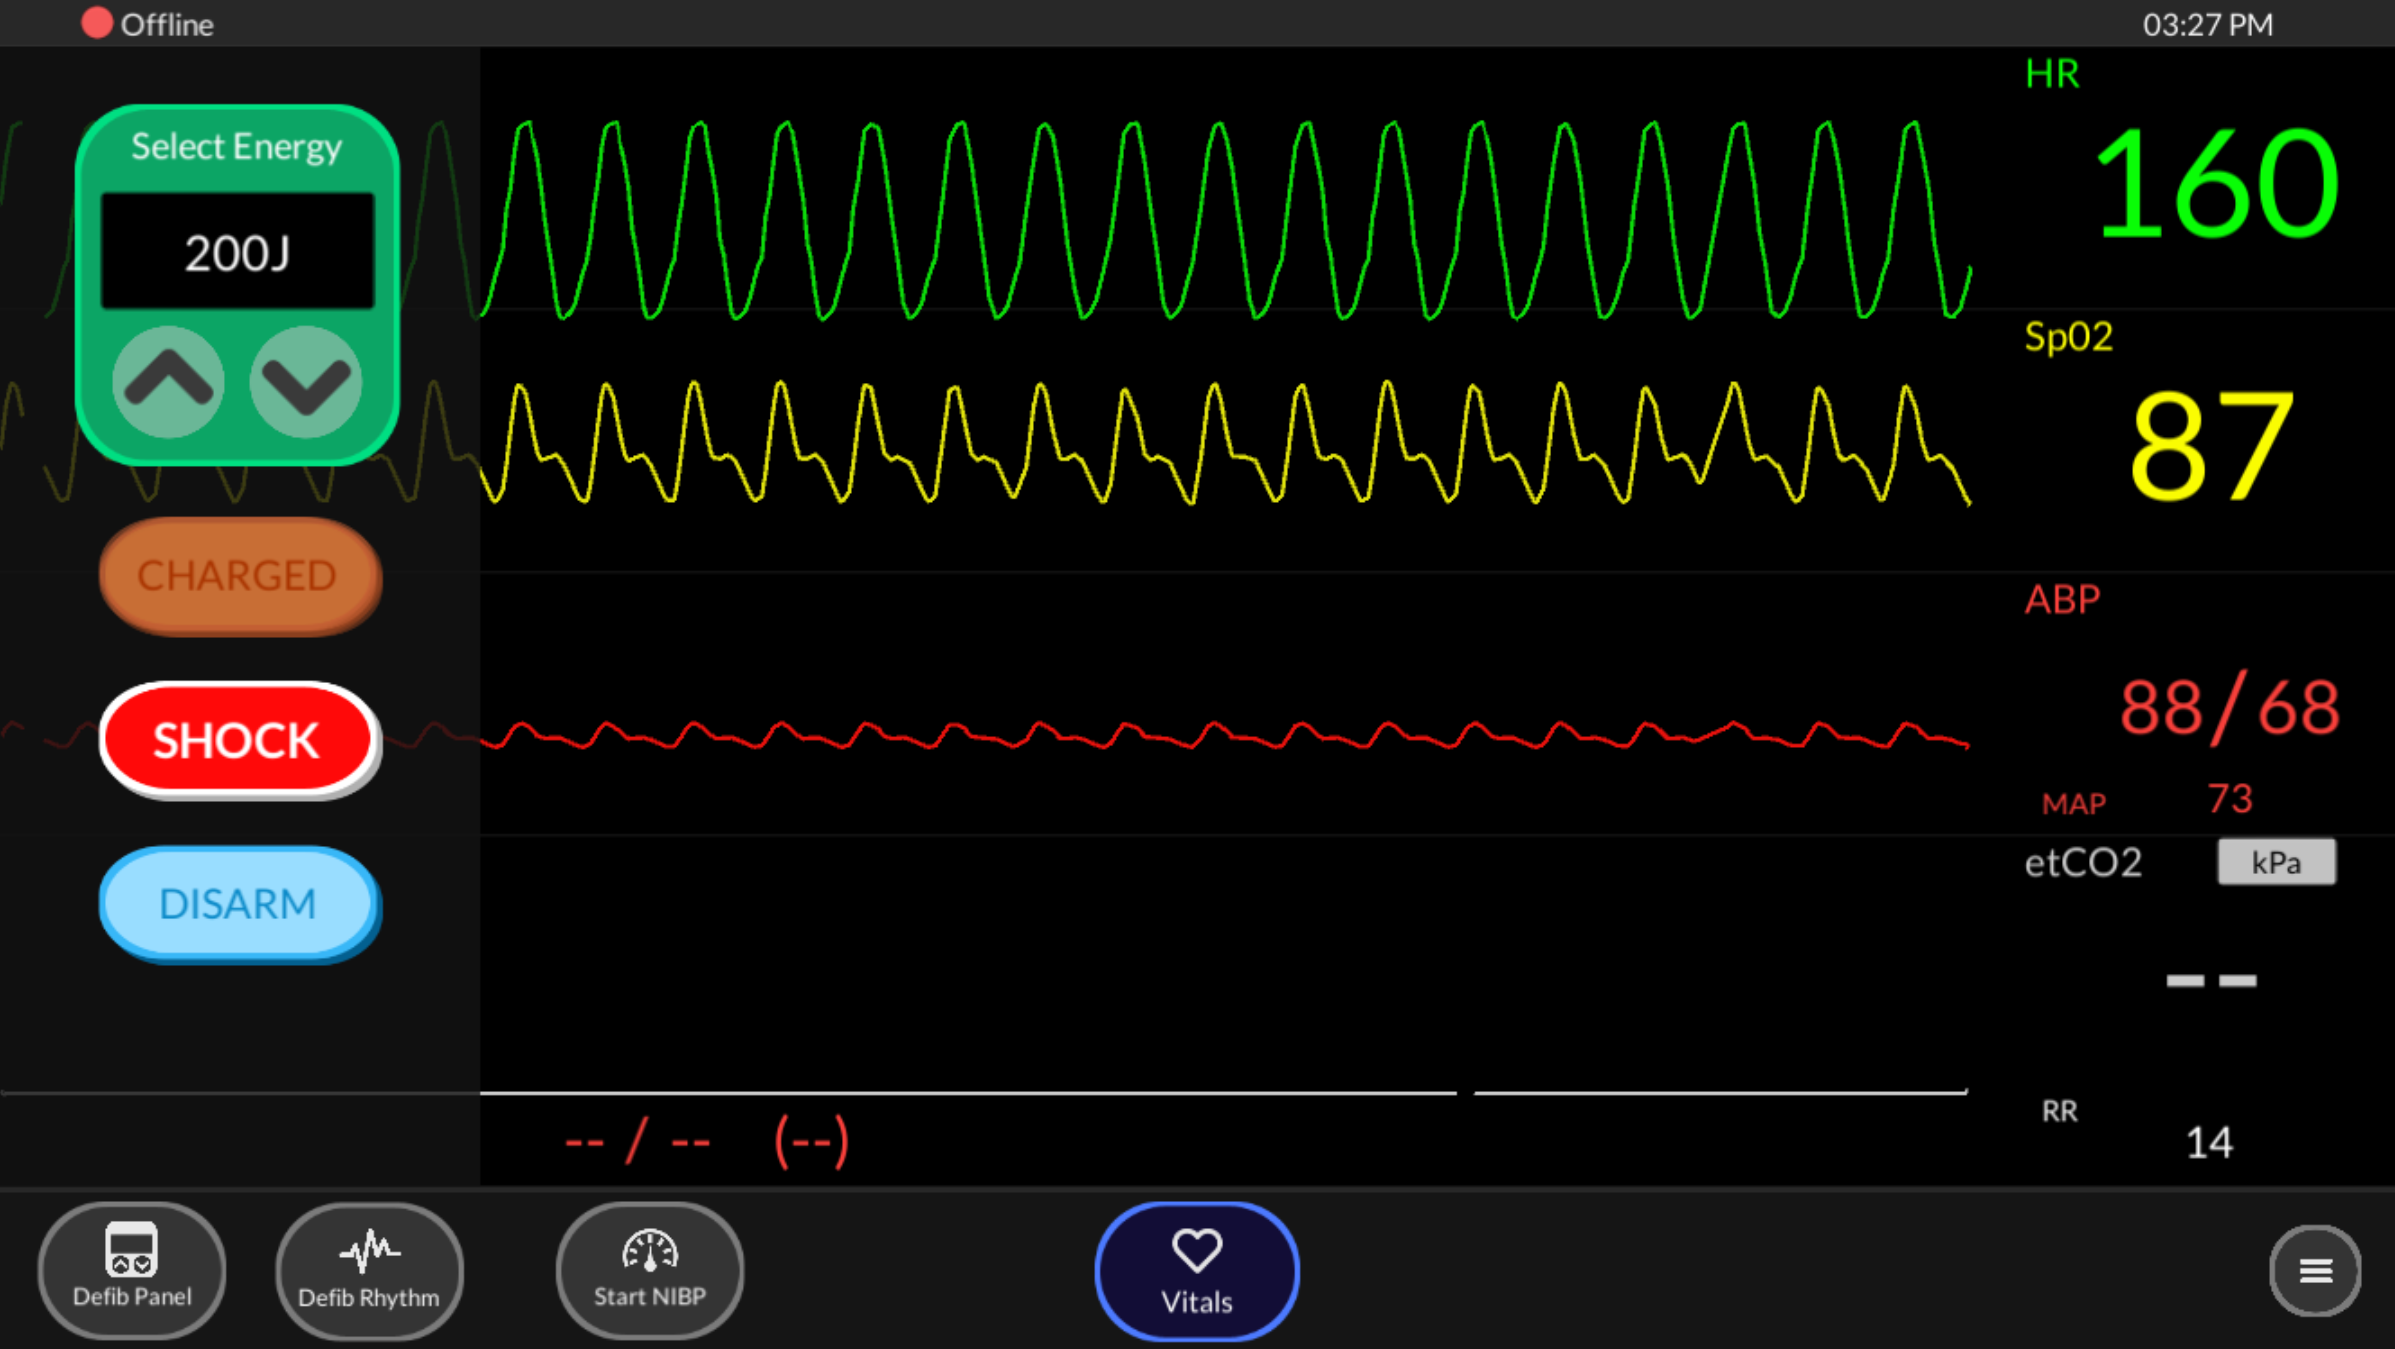This screenshot has width=2395, height=1349.
Task: Click the SpO2 value 87
Action: (x=2211, y=445)
